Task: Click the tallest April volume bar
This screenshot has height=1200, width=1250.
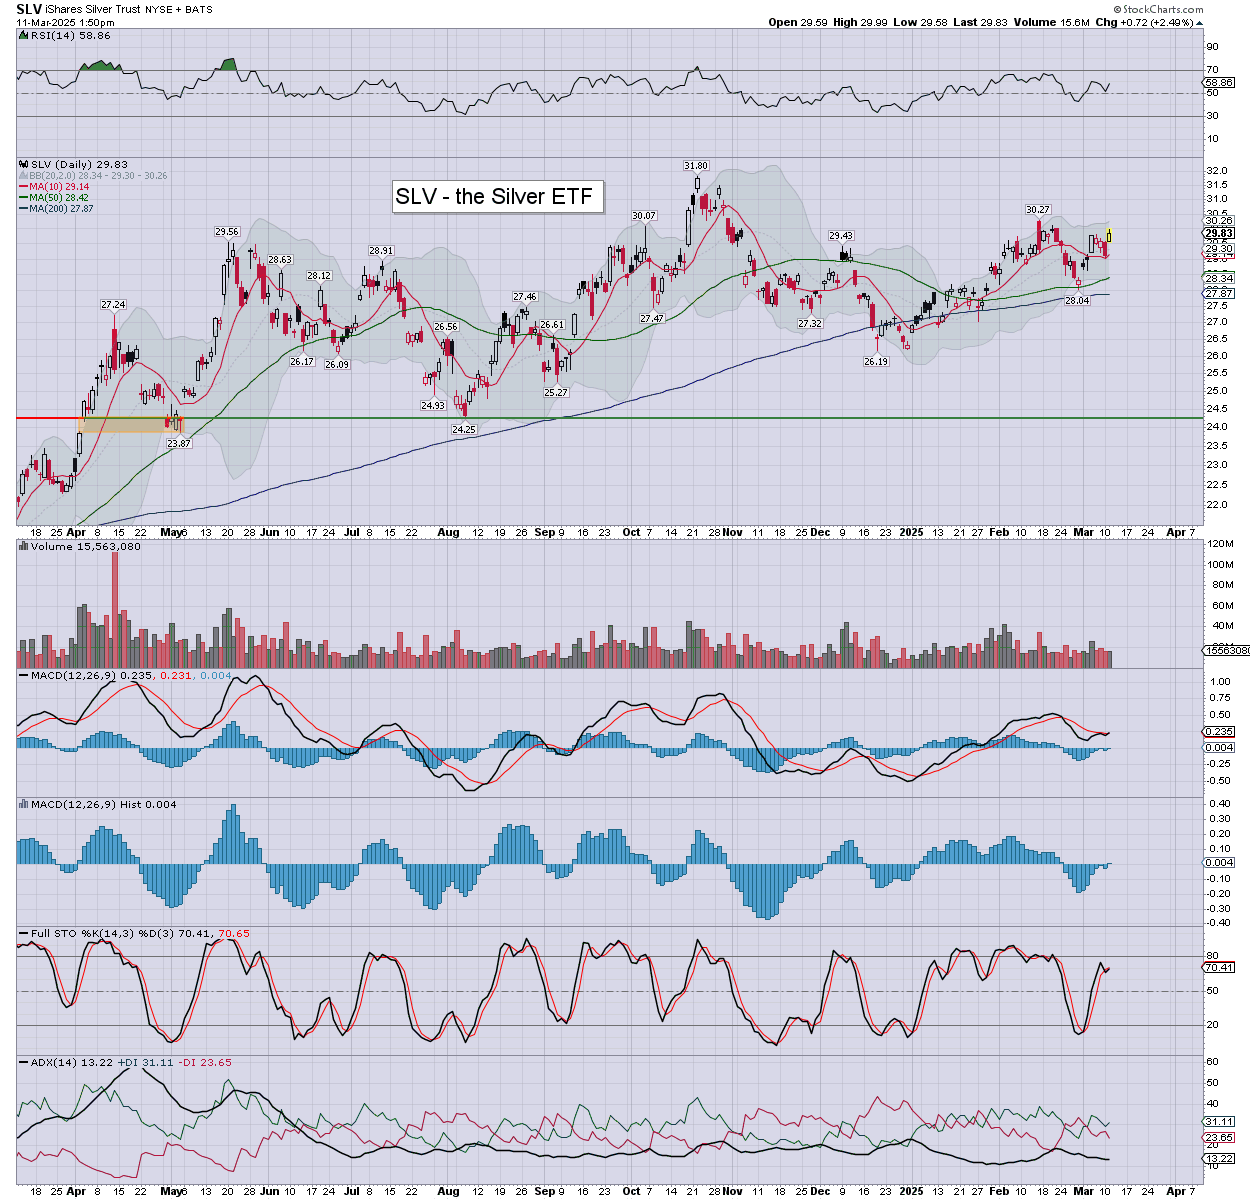Action: (x=115, y=608)
